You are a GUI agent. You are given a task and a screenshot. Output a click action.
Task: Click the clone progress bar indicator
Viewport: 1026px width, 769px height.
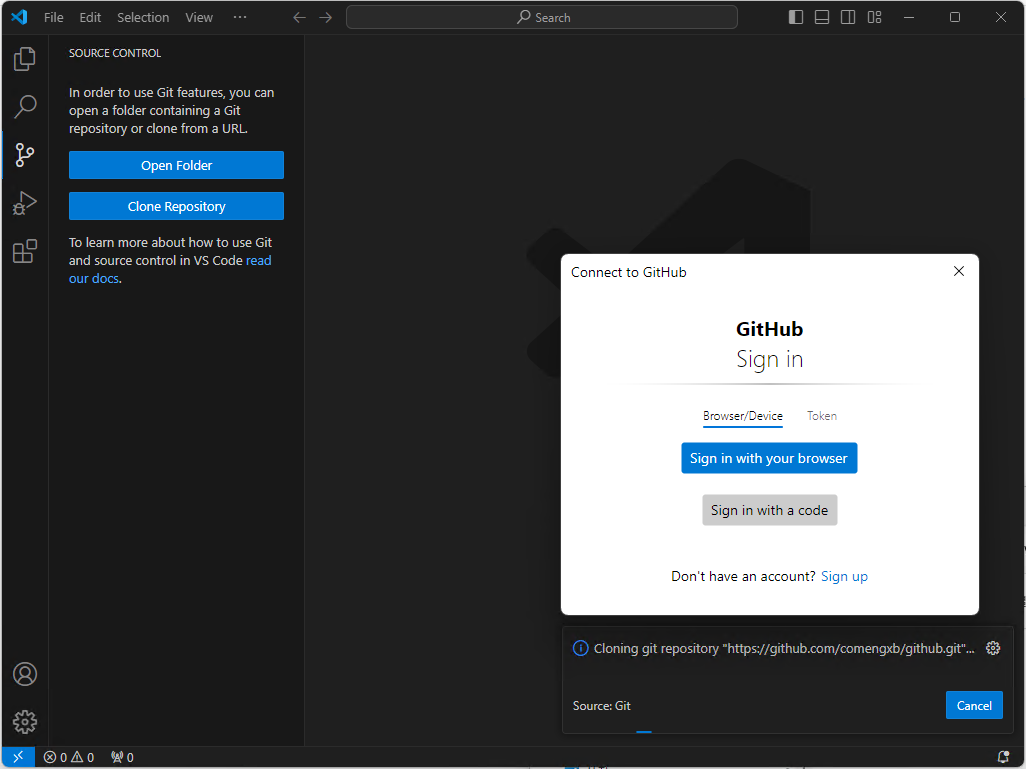[644, 732]
